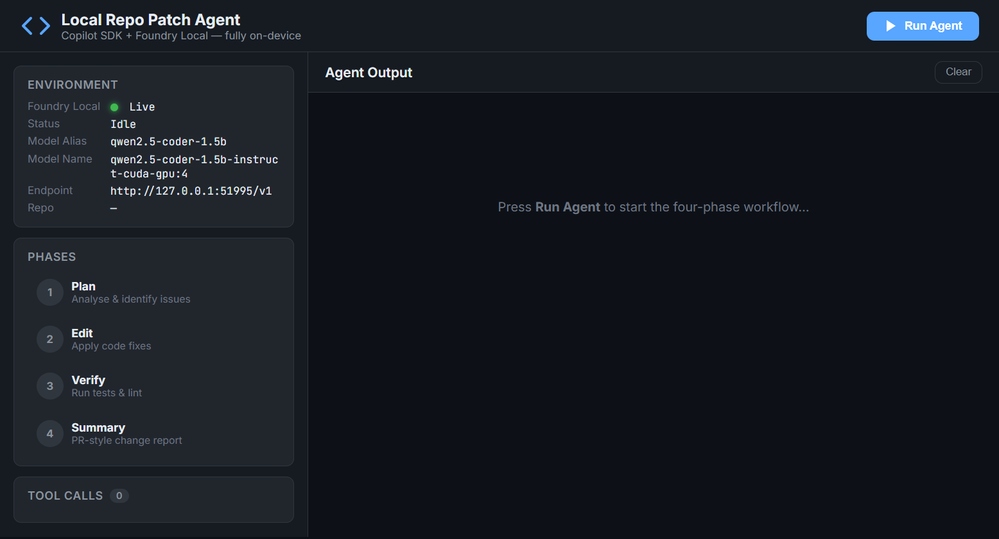This screenshot has width=999, height=539.
Task: Click the phase 3 number circle
Action: click(x=49, y=386)
